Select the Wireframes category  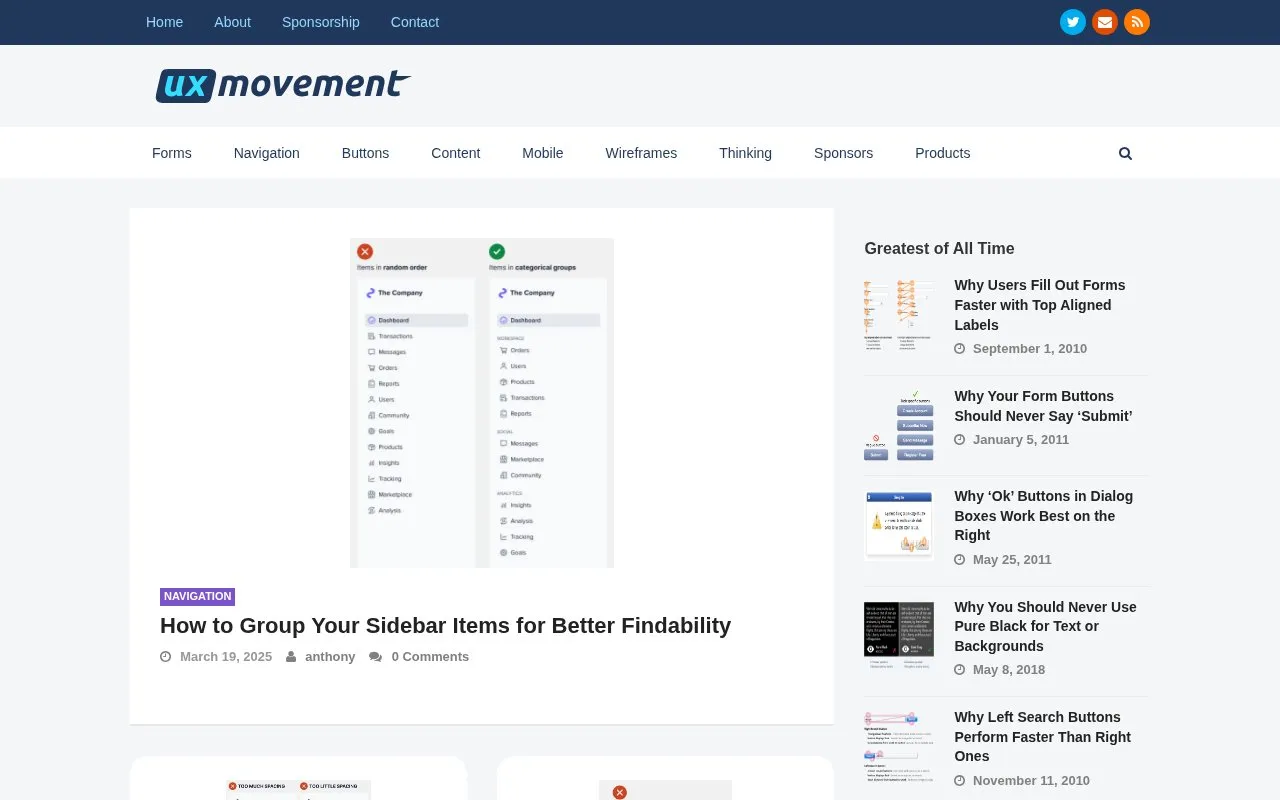(641, 153)
